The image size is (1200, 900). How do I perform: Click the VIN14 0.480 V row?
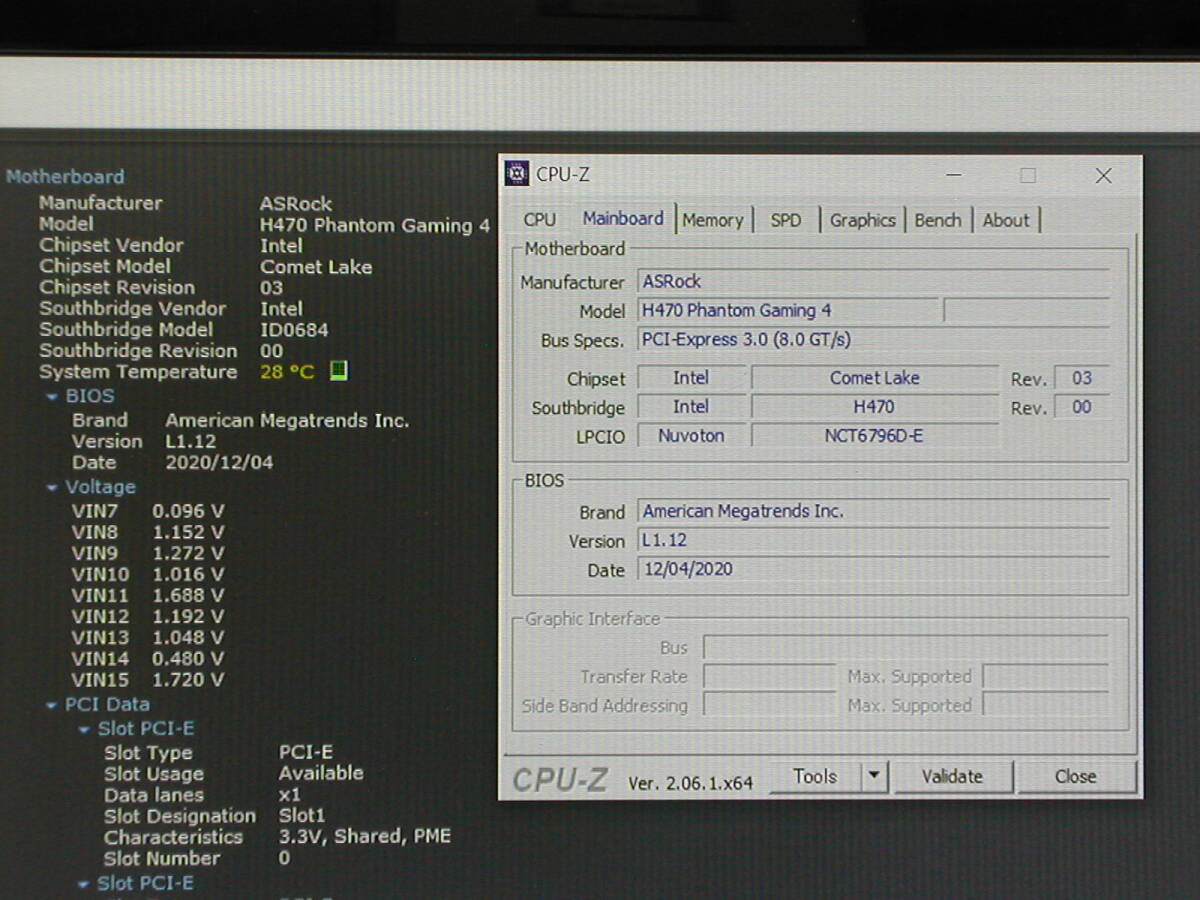click(147, 659)
